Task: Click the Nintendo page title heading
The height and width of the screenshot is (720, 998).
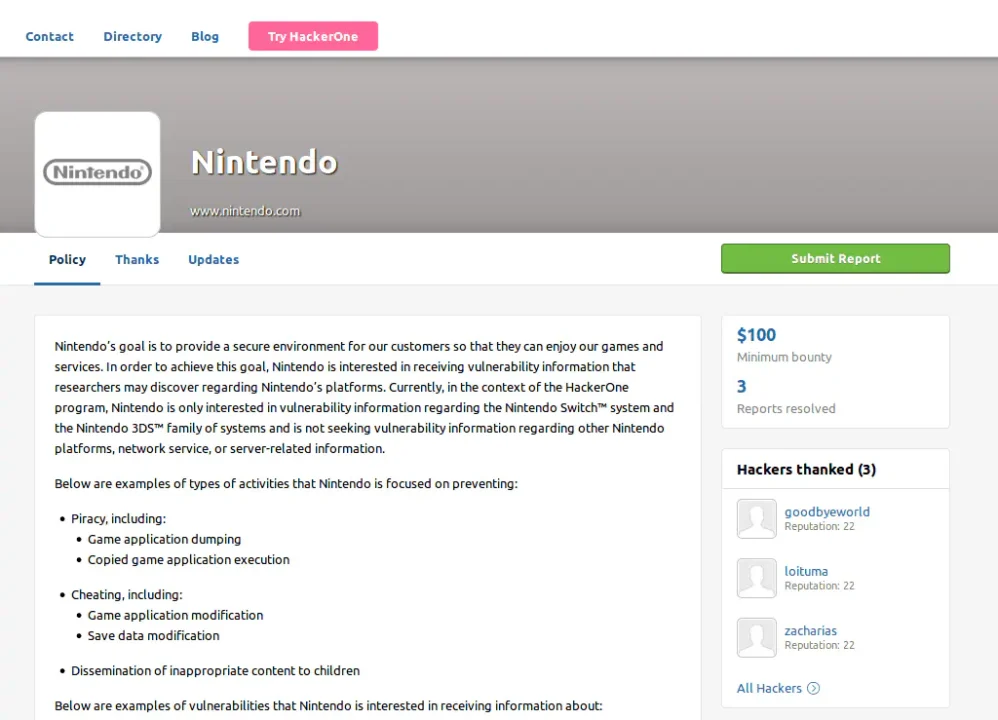Action: click(x=264, y=162)
